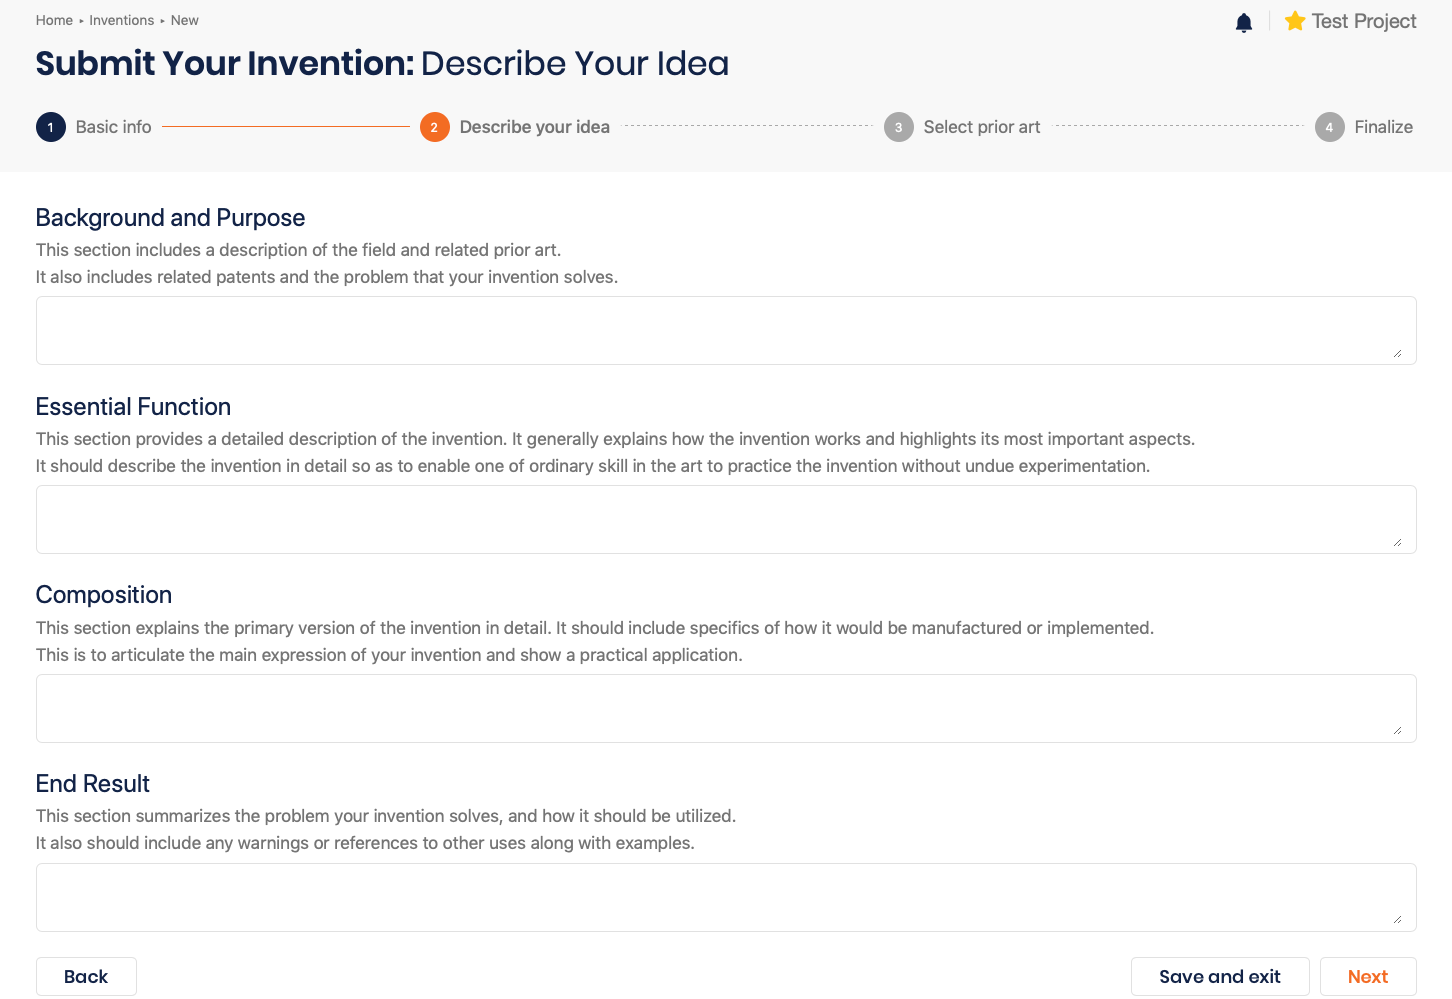The height and width of the screenshot is (999, 1452).
Task: Click step 4 Finalize circle
Action: pos(1330,127)
